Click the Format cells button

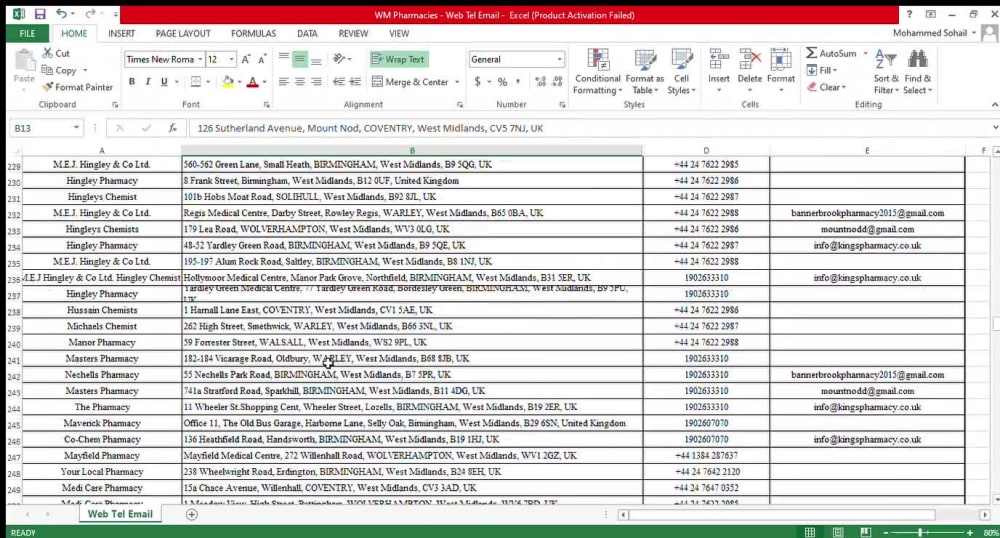pyautogui.click(x=781, y=71)
